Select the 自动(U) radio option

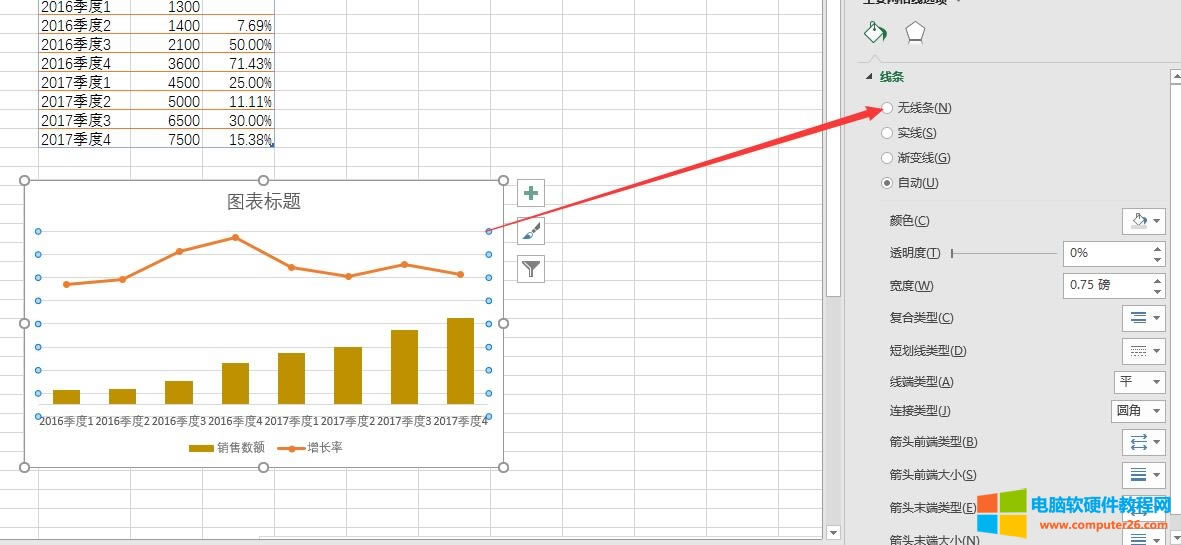887,183
